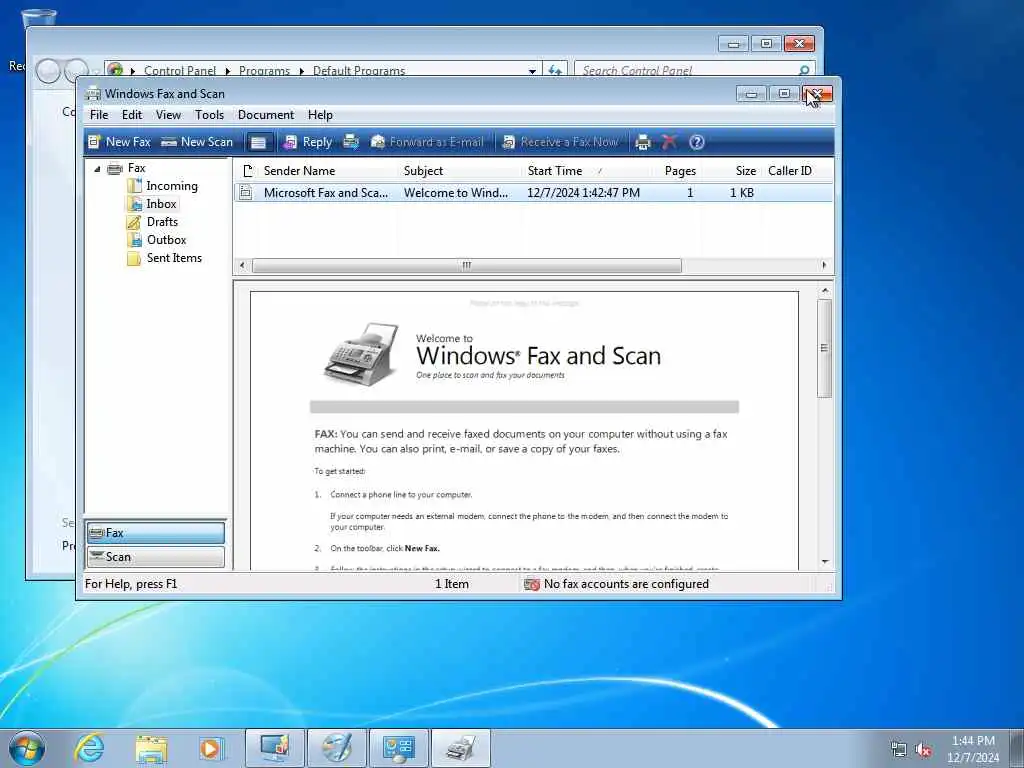Image resolution: width=1024 pixels, height=768 pixels.
Task: Switch to the Fax and Scan taskbar button
Action: click(460, 748)
